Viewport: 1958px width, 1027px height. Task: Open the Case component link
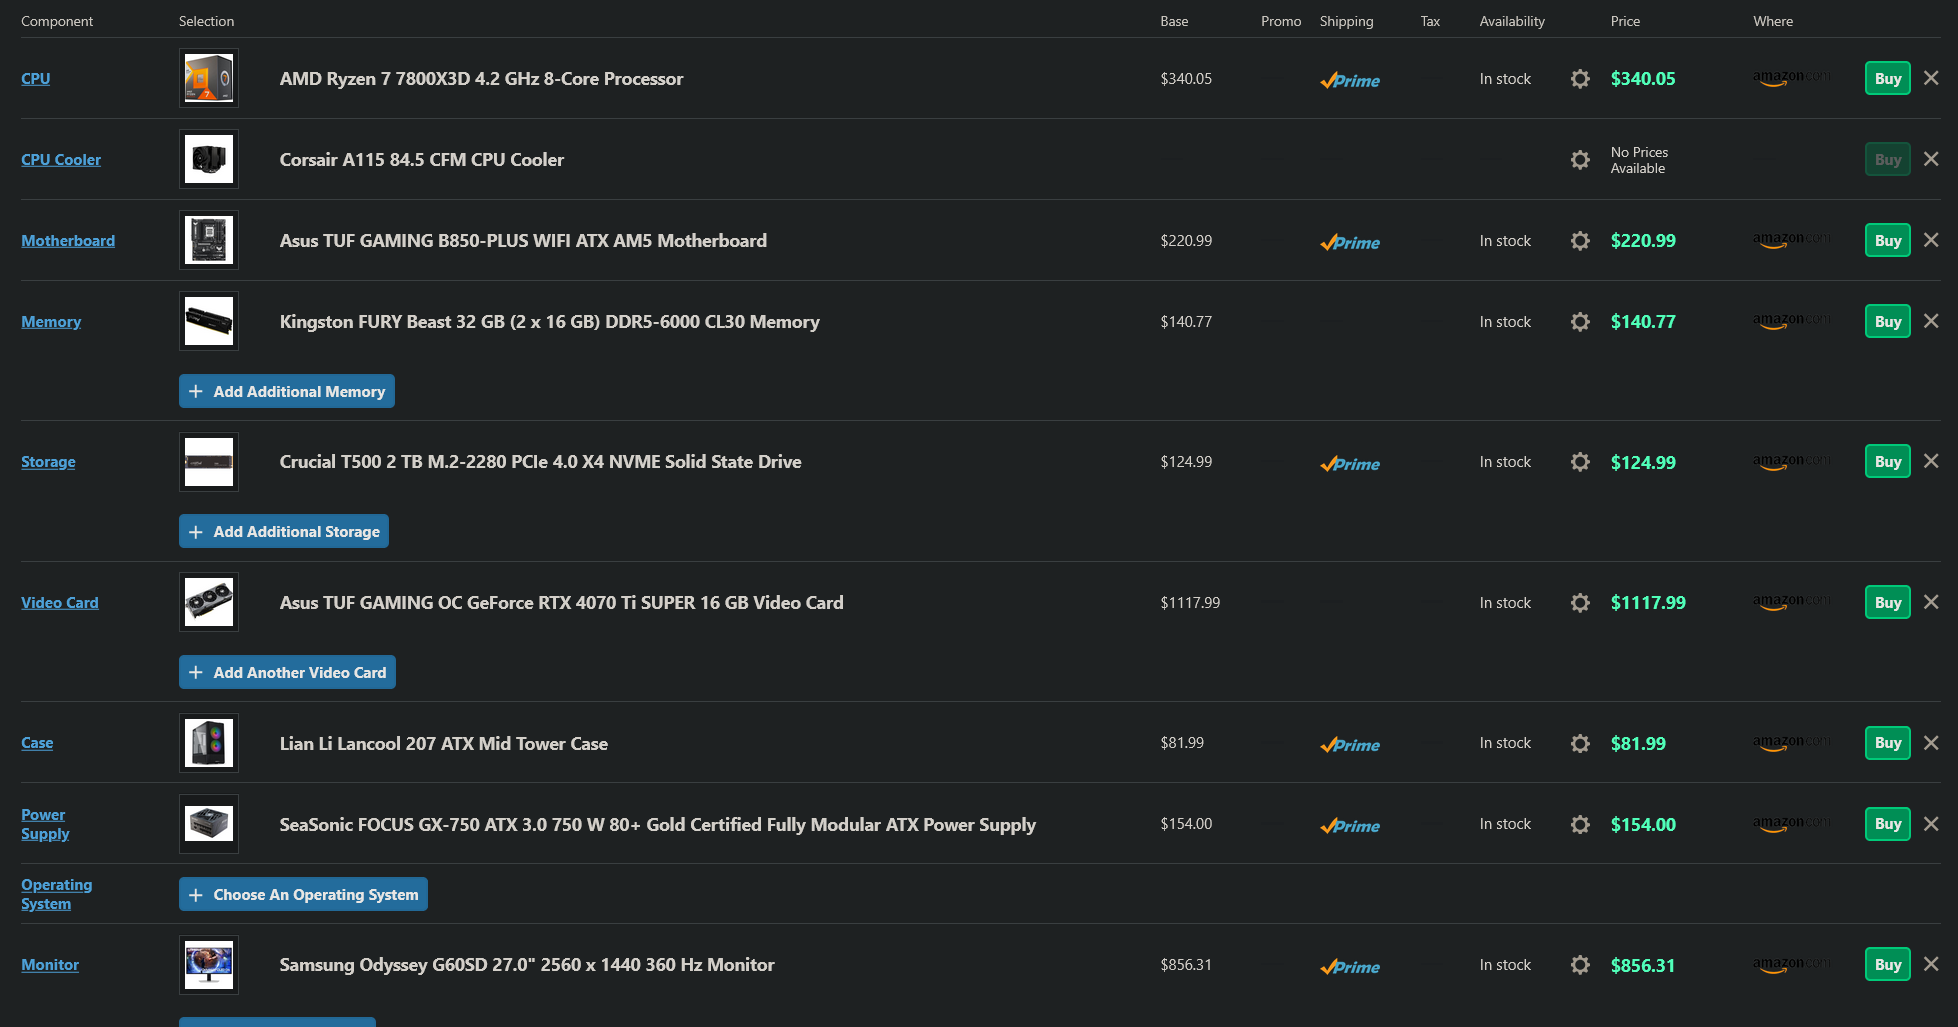(37, 742)
